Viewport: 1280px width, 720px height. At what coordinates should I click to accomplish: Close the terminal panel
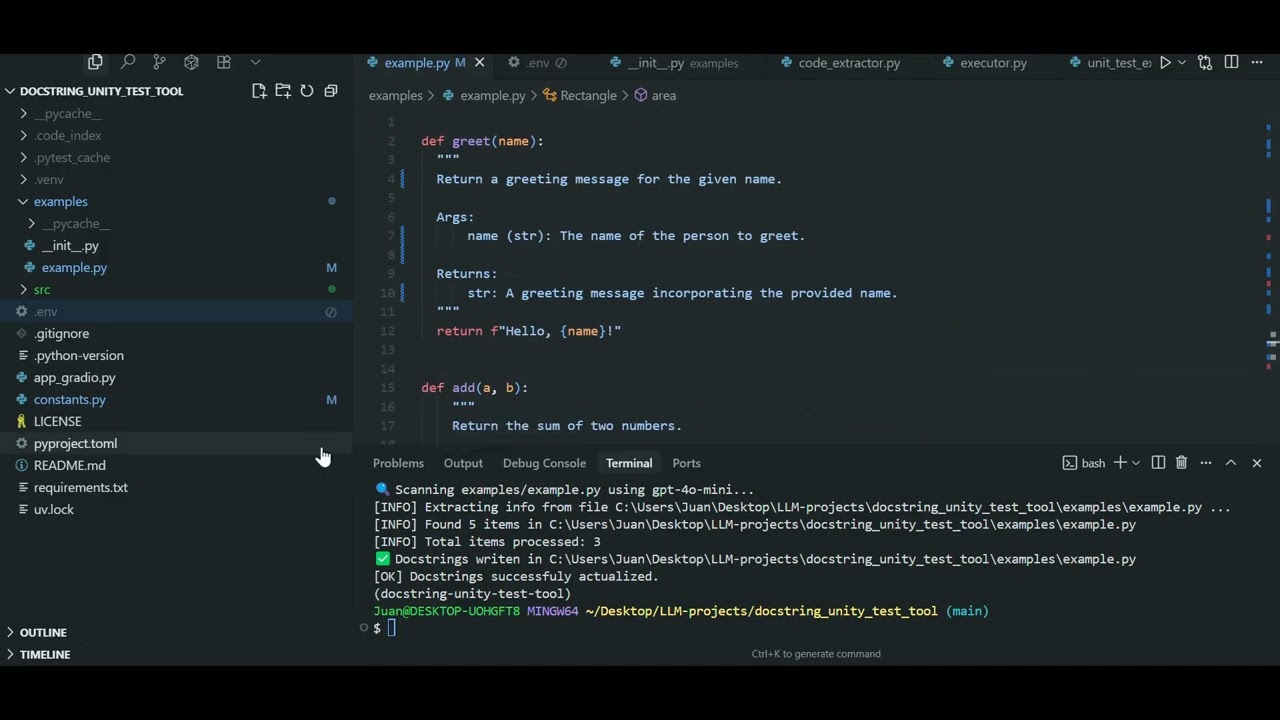(x=1257, y=463)
